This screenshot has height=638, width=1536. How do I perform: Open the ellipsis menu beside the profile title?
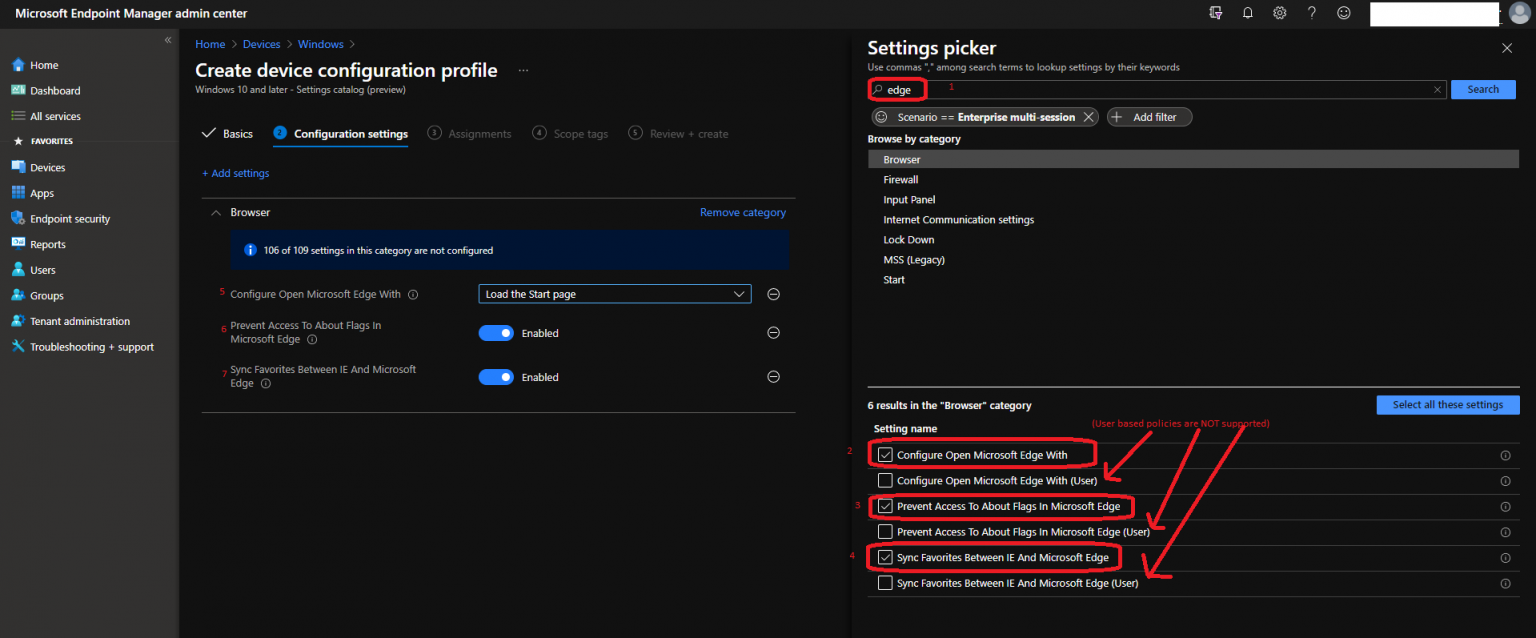tap(523, 71)
